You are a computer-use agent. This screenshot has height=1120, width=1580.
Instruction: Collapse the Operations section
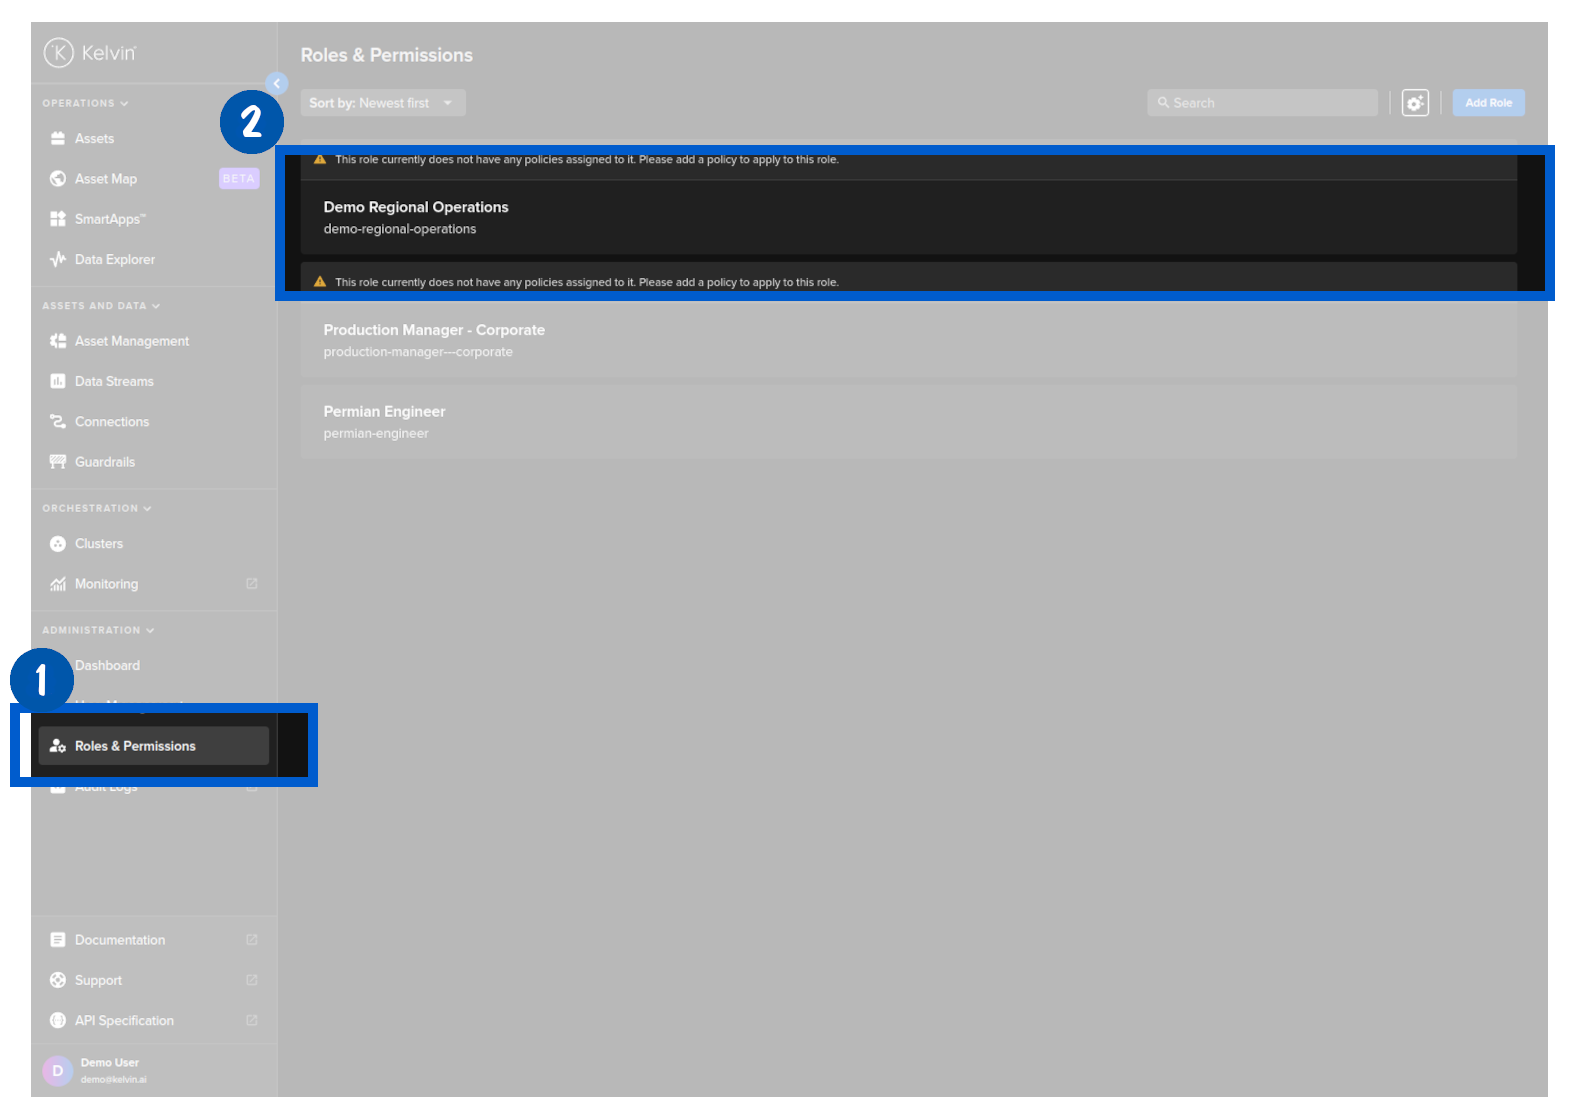[x=85, y=104]
